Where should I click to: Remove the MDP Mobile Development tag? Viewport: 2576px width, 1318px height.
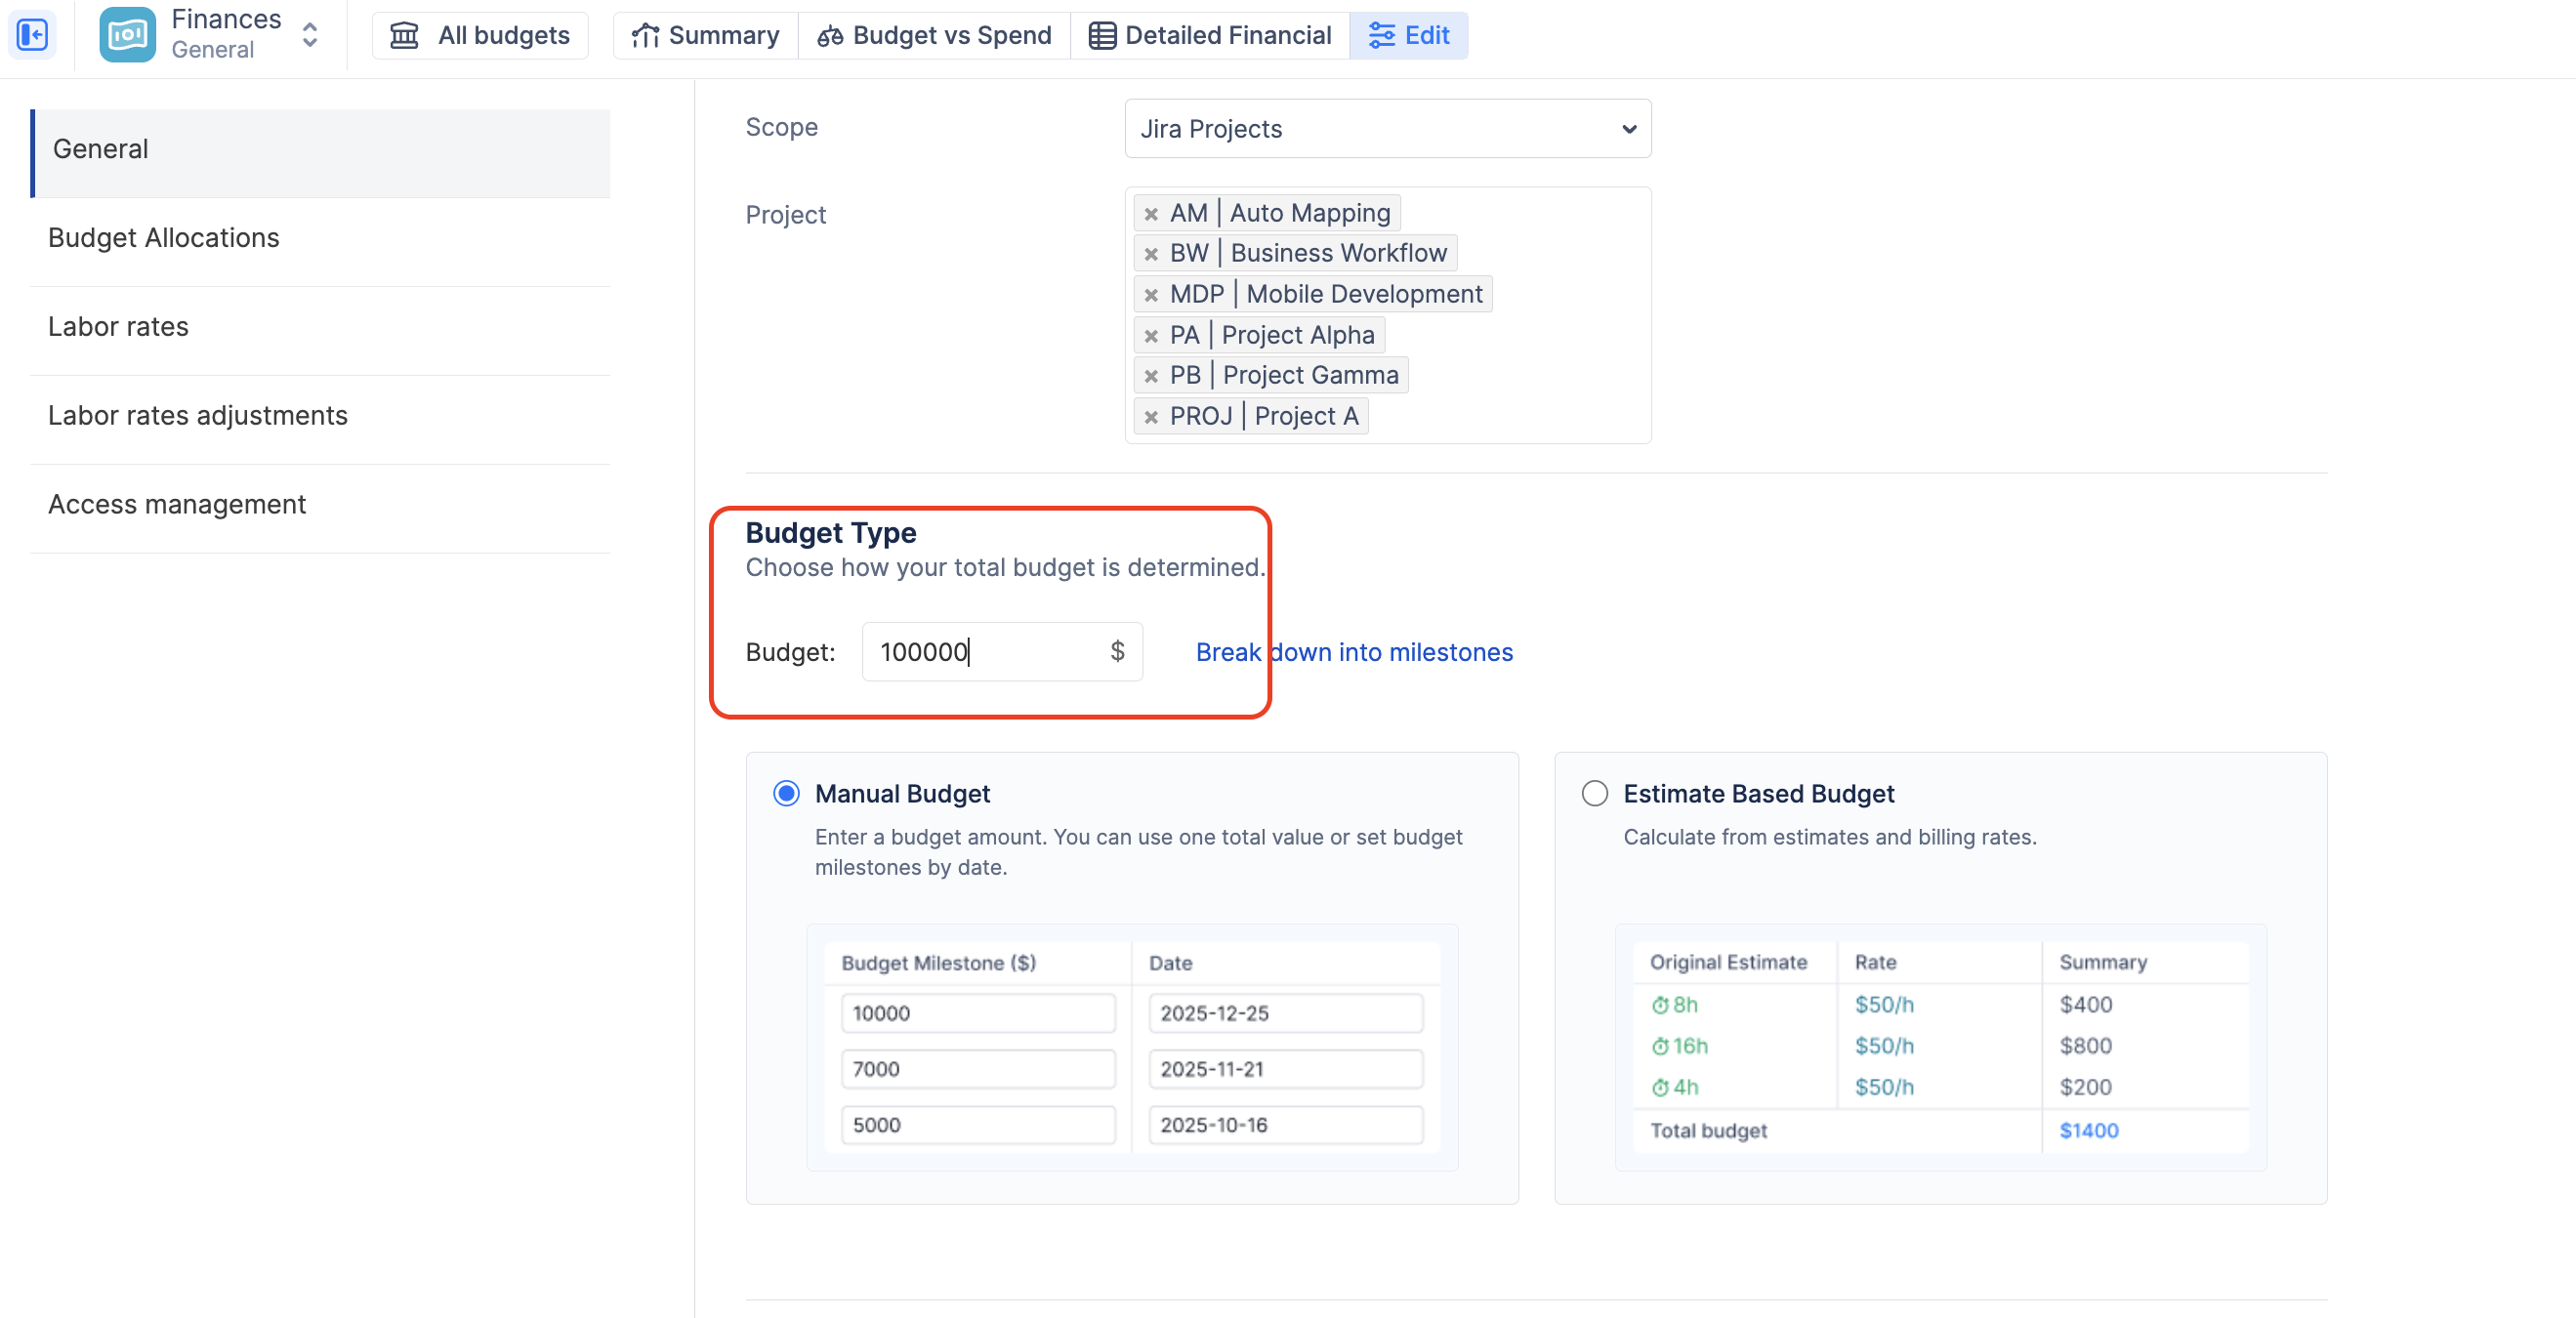pos(1151,295)
